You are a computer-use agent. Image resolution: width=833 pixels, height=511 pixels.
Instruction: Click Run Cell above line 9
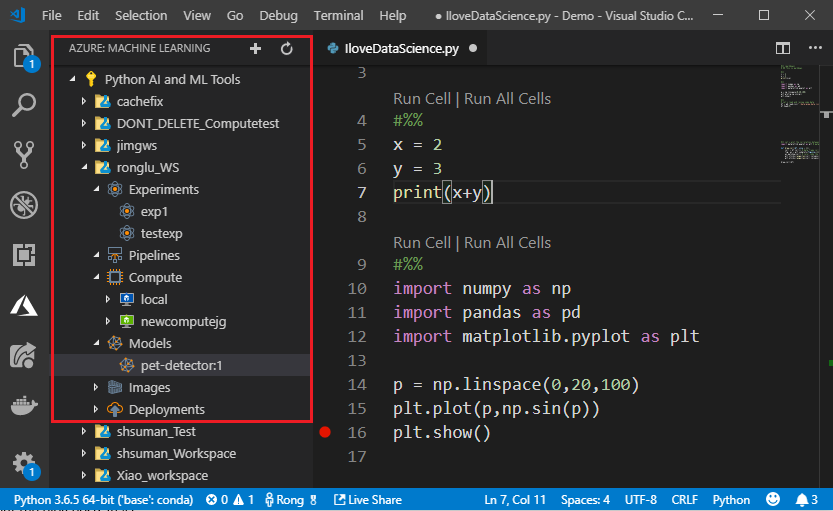(422, 243)
